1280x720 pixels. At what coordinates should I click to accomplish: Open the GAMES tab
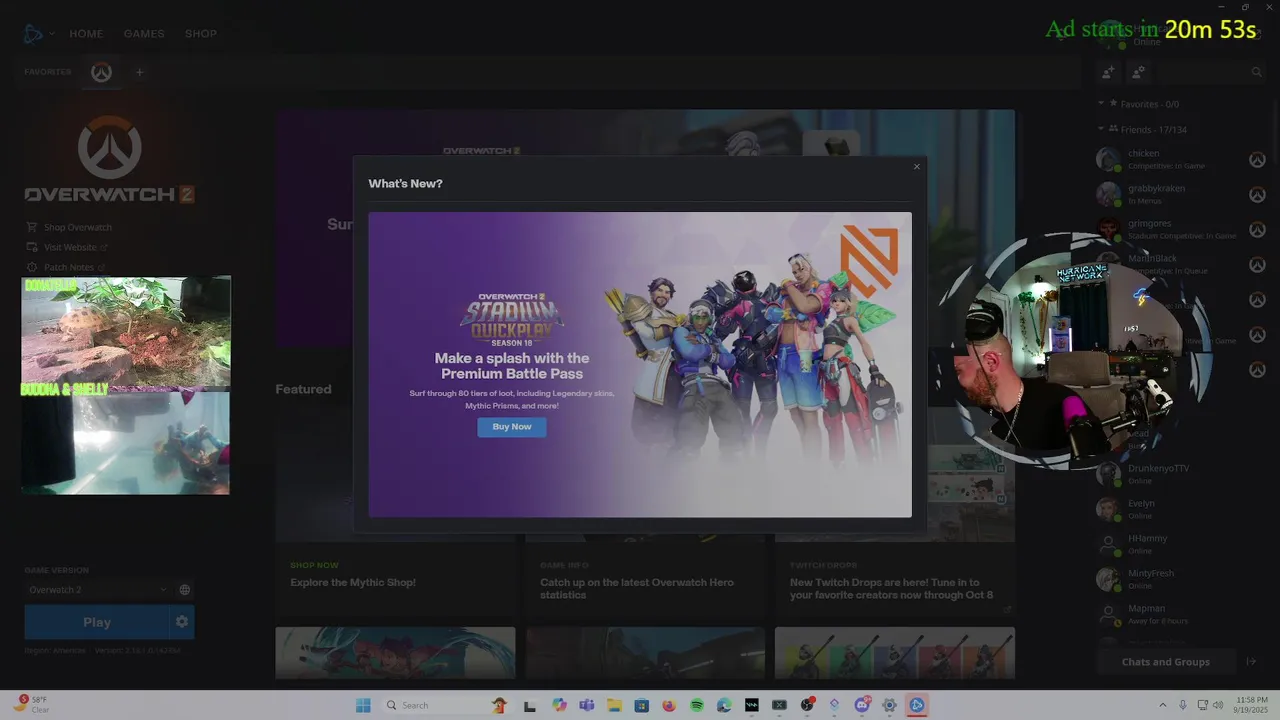click(x=144, y=34)
